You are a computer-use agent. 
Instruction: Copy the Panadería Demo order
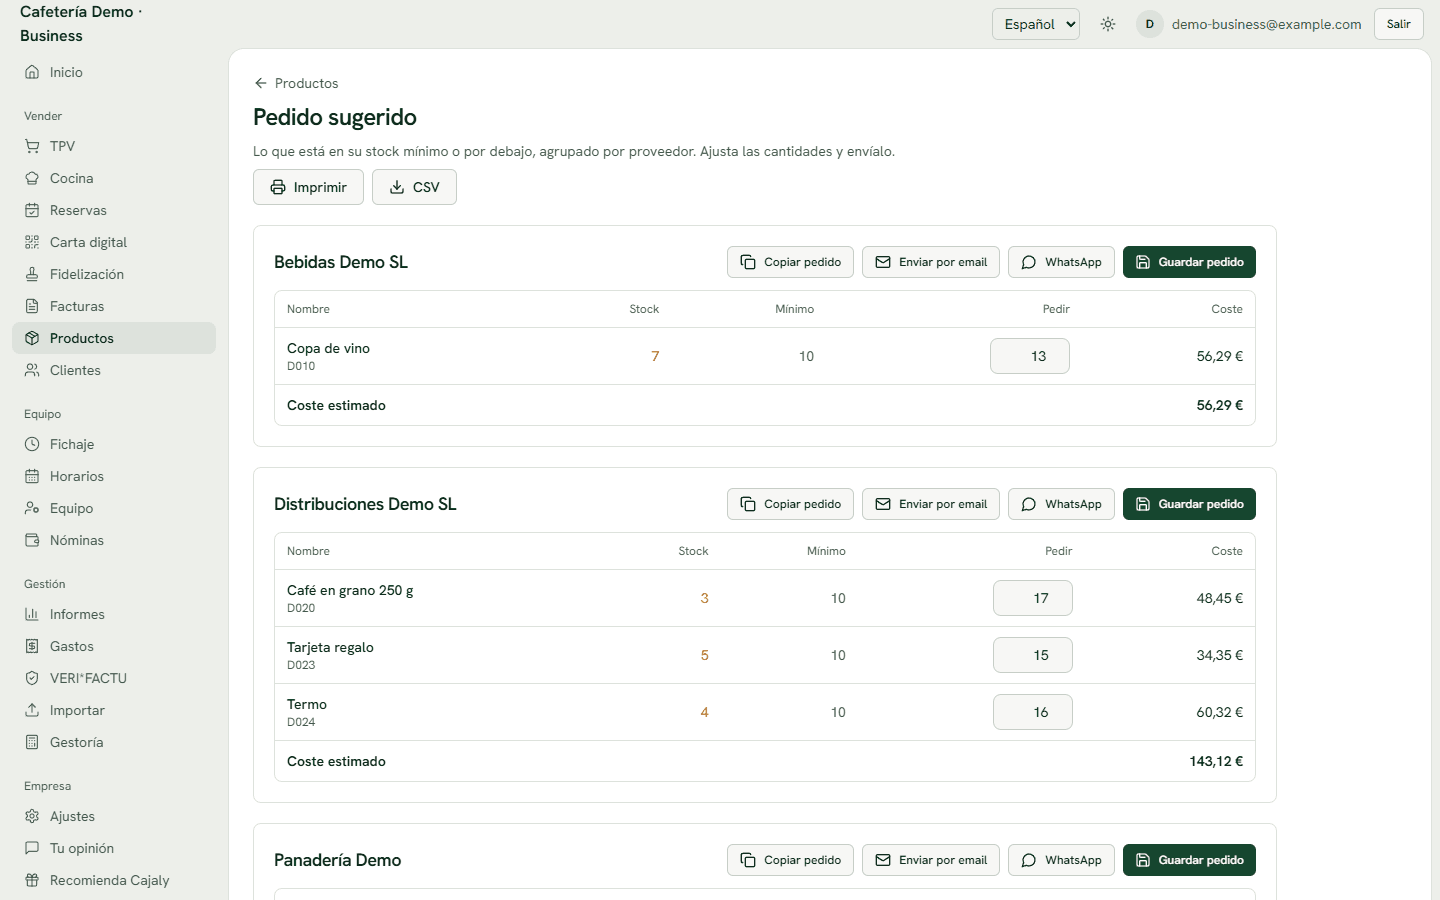(790, 860)
